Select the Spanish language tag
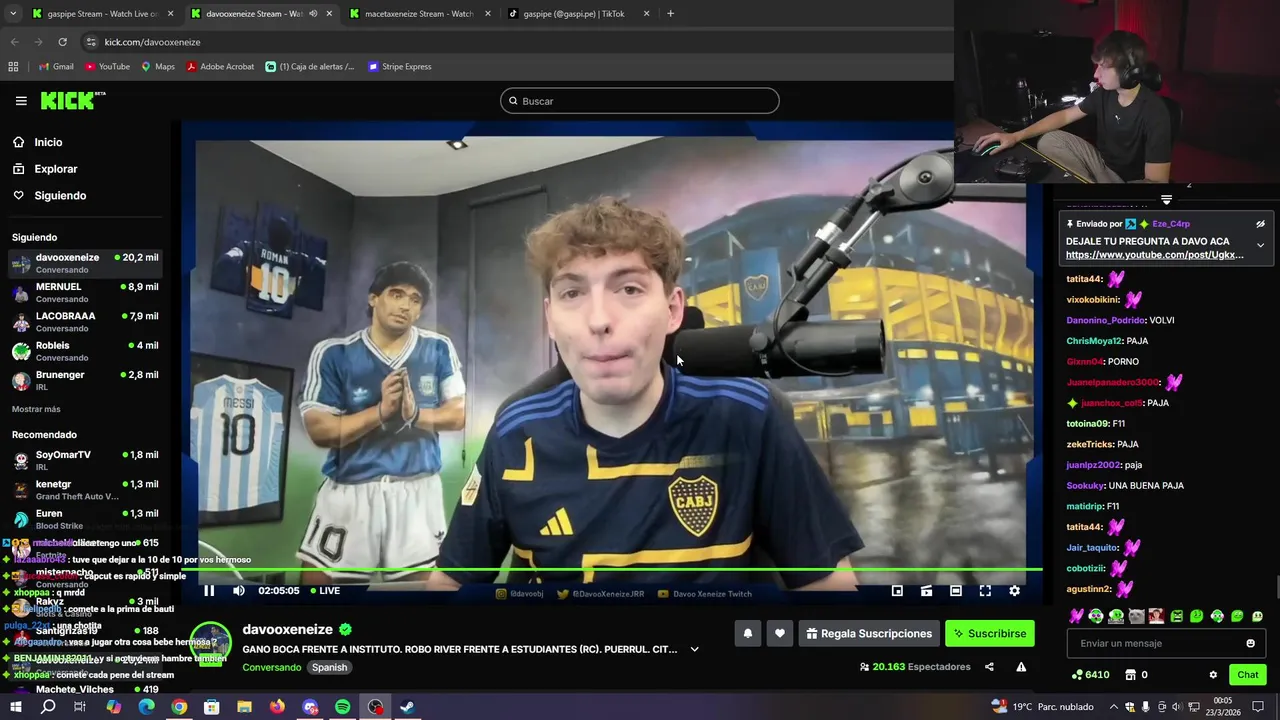Viewport: 1280px width, 720px height. coord(329,667)
